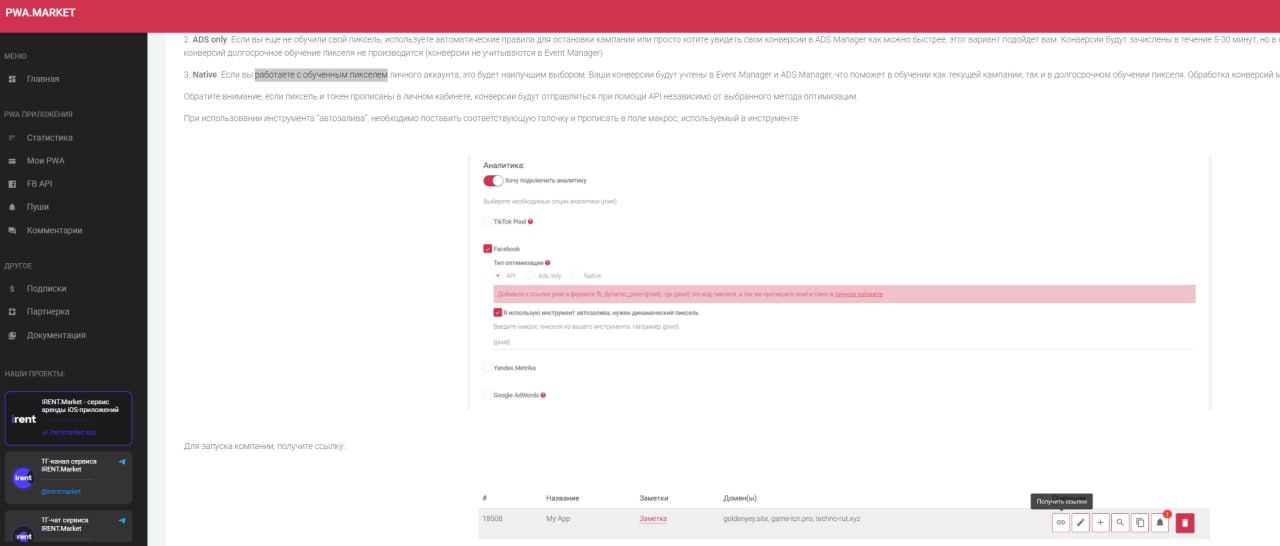Screen dimensions: 1280x546
Task: Click the Для запуска компании text line
Action: (264, 446)
